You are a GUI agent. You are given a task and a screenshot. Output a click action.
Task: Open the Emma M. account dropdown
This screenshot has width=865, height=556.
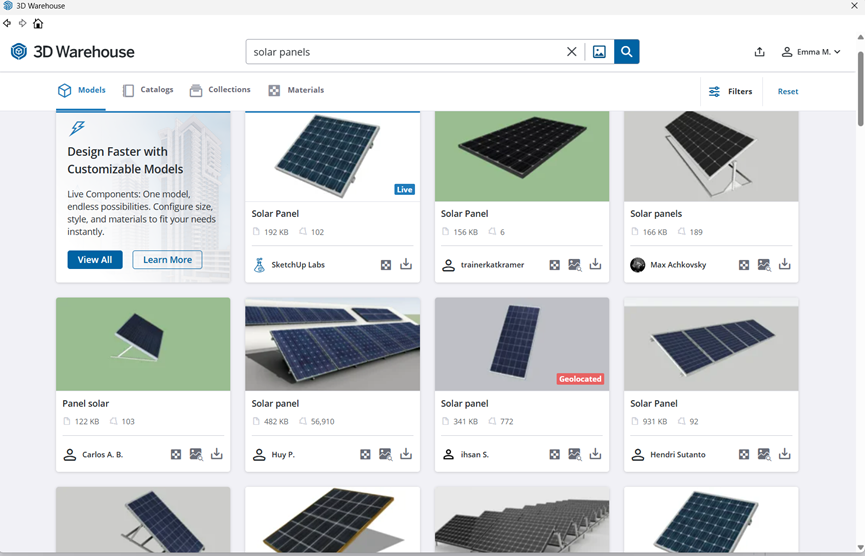[811, 52]
